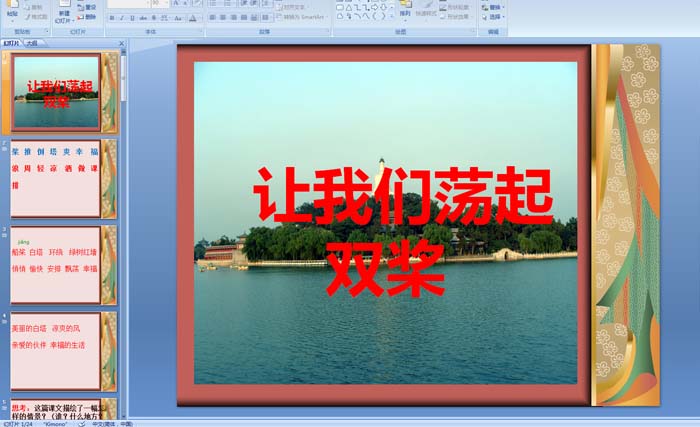Click the Copy (复制) command
The width and height of the screenshot is (700, 427).
34,7
